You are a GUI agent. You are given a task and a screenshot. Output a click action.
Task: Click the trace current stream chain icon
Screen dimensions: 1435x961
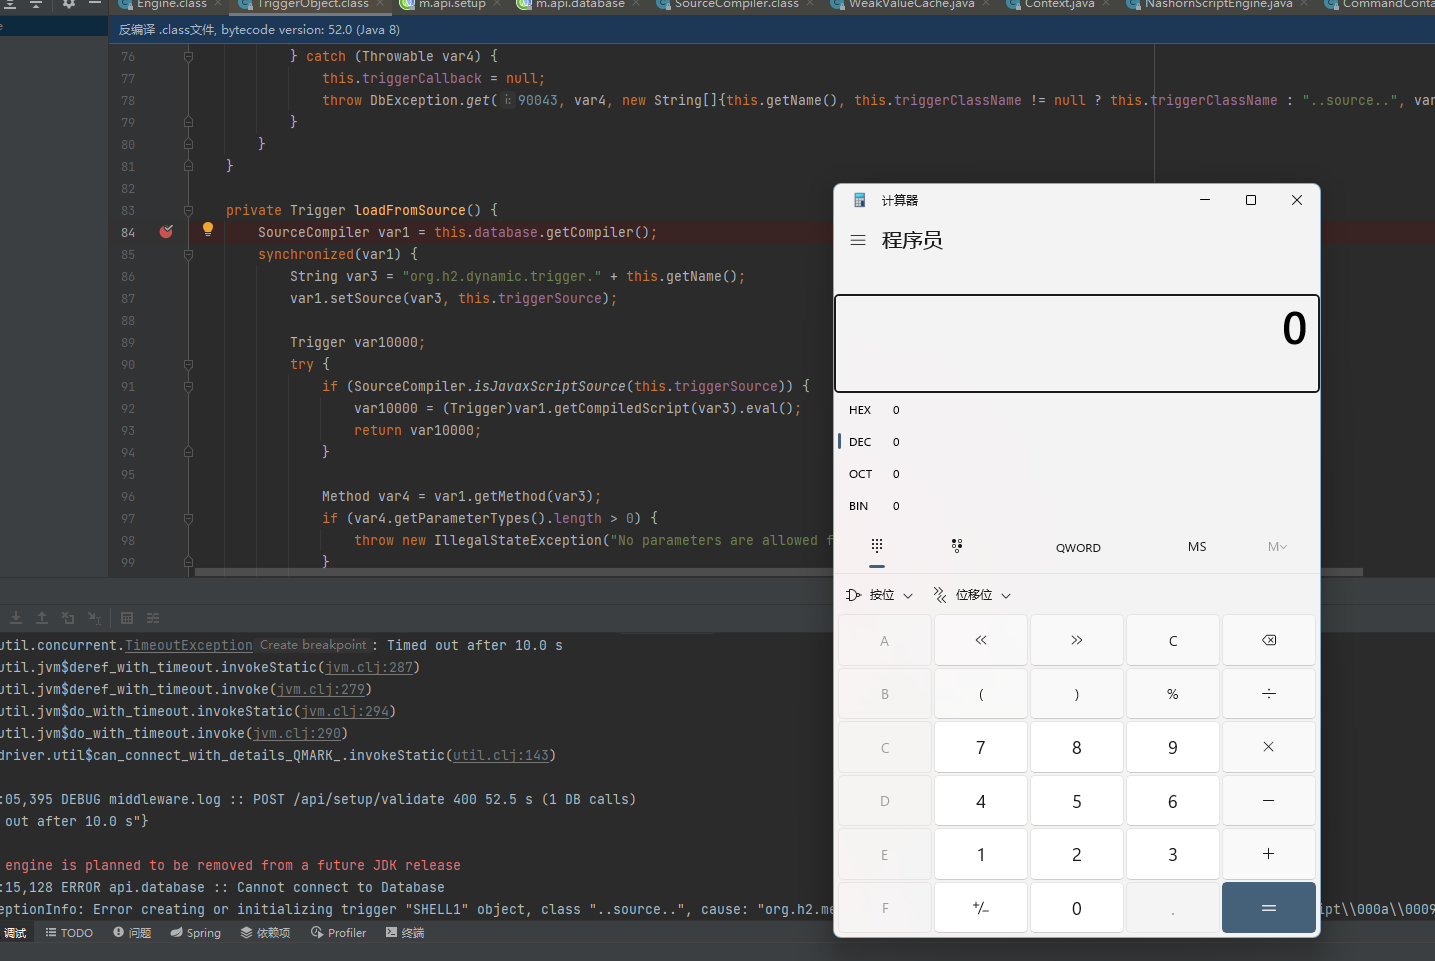[153, 618]
